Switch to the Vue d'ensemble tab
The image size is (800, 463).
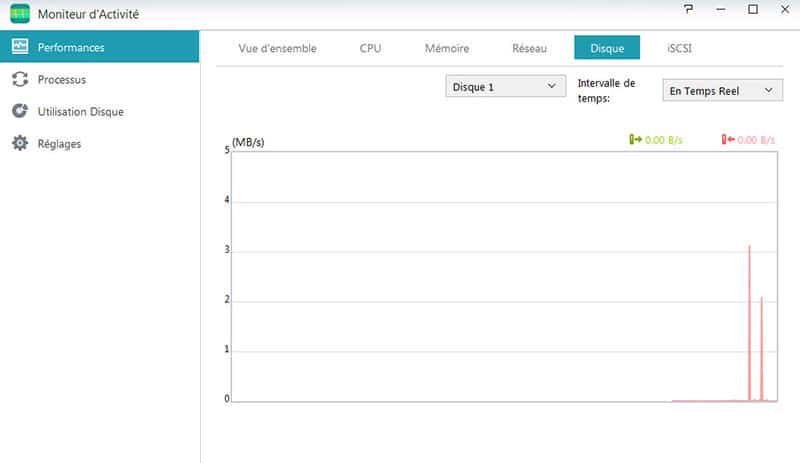pyautogui.click(x=278, y=48)
